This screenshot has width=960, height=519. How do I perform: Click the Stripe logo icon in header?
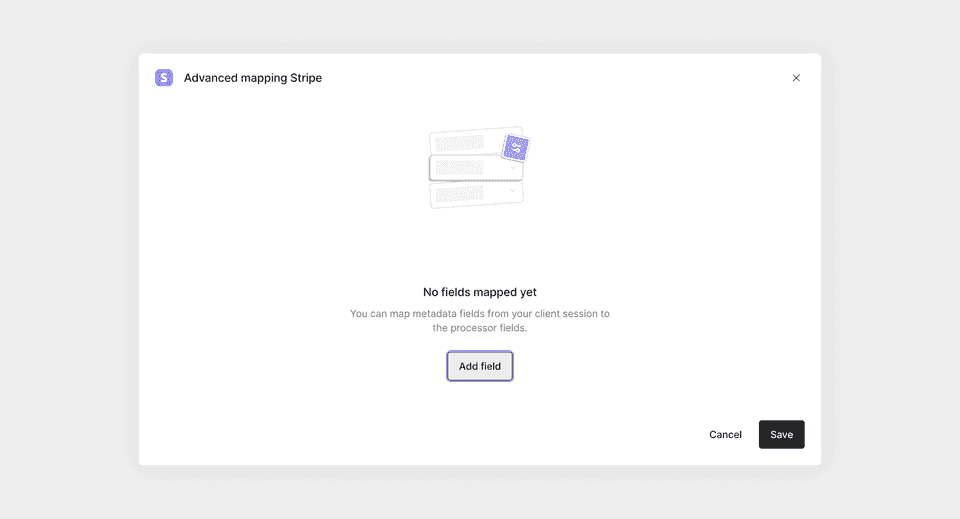(163, 78)
